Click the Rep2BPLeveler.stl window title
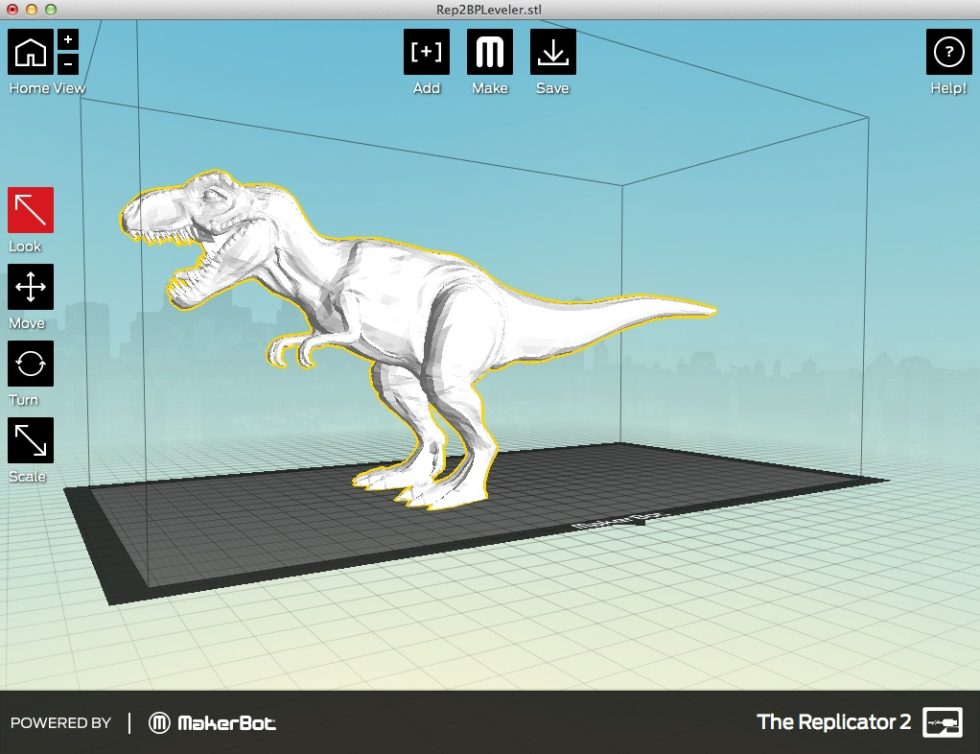The height and width of the screenshot is (754, 980). (490, 9)
